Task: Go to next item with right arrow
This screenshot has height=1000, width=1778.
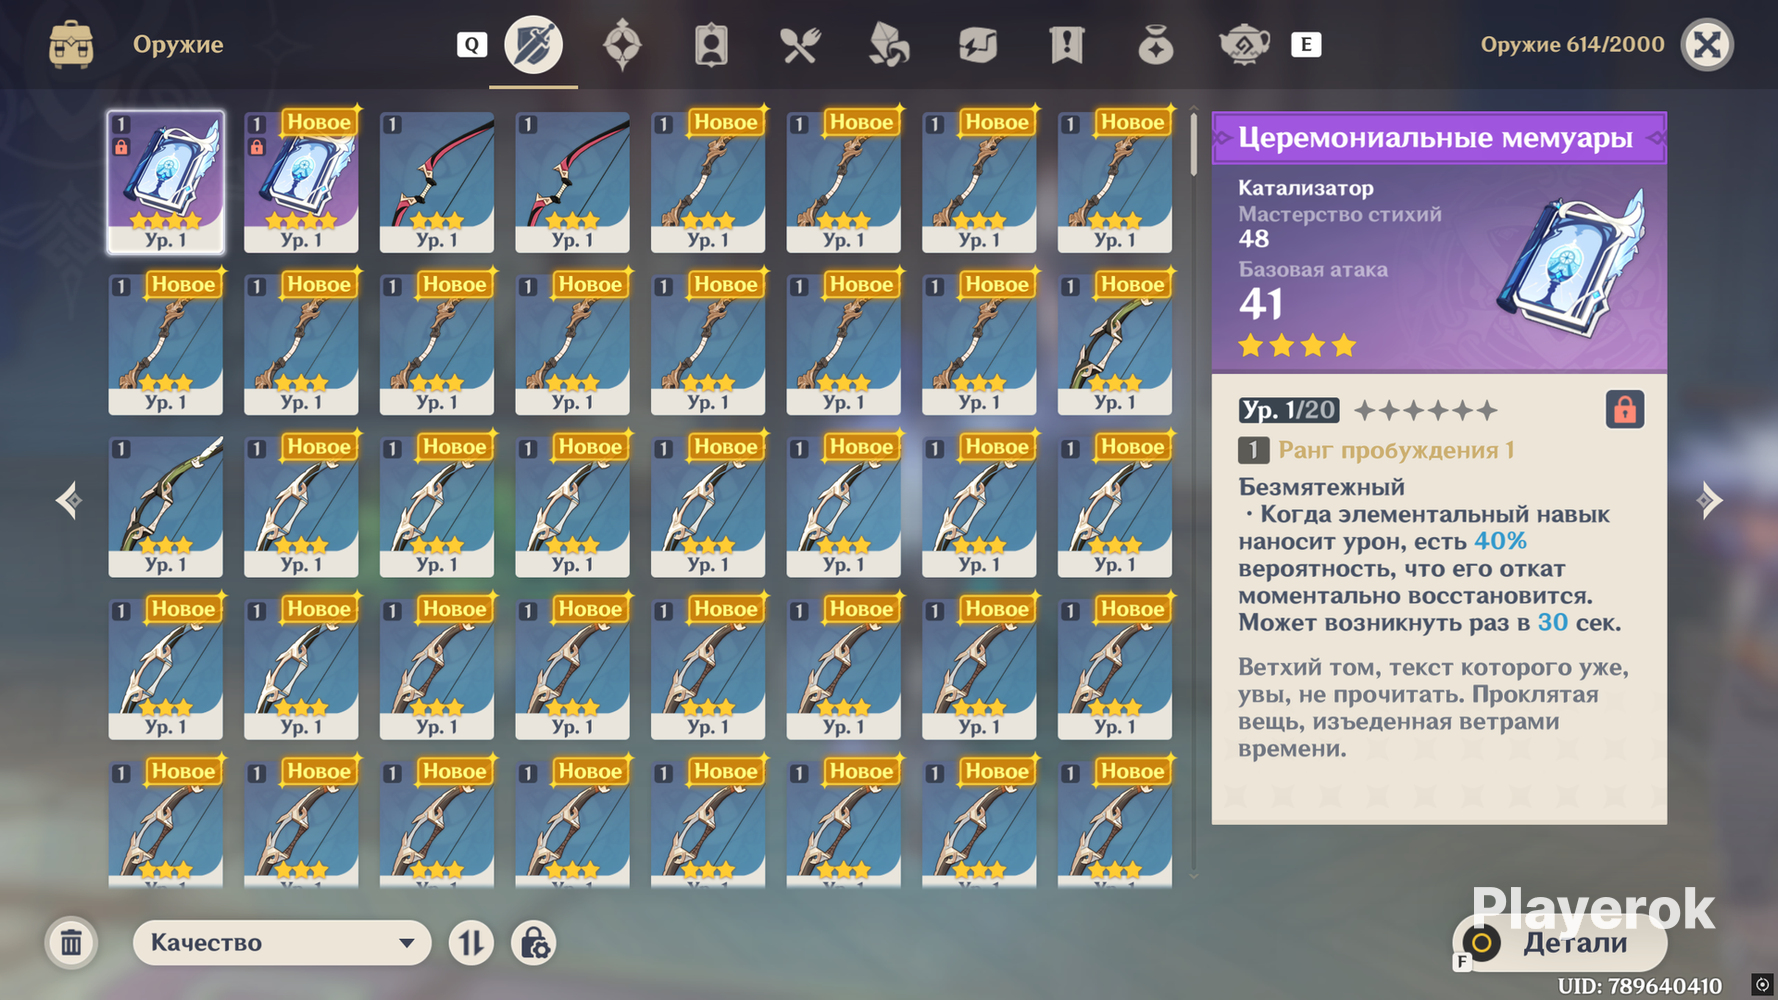Action: (1710, 500)
